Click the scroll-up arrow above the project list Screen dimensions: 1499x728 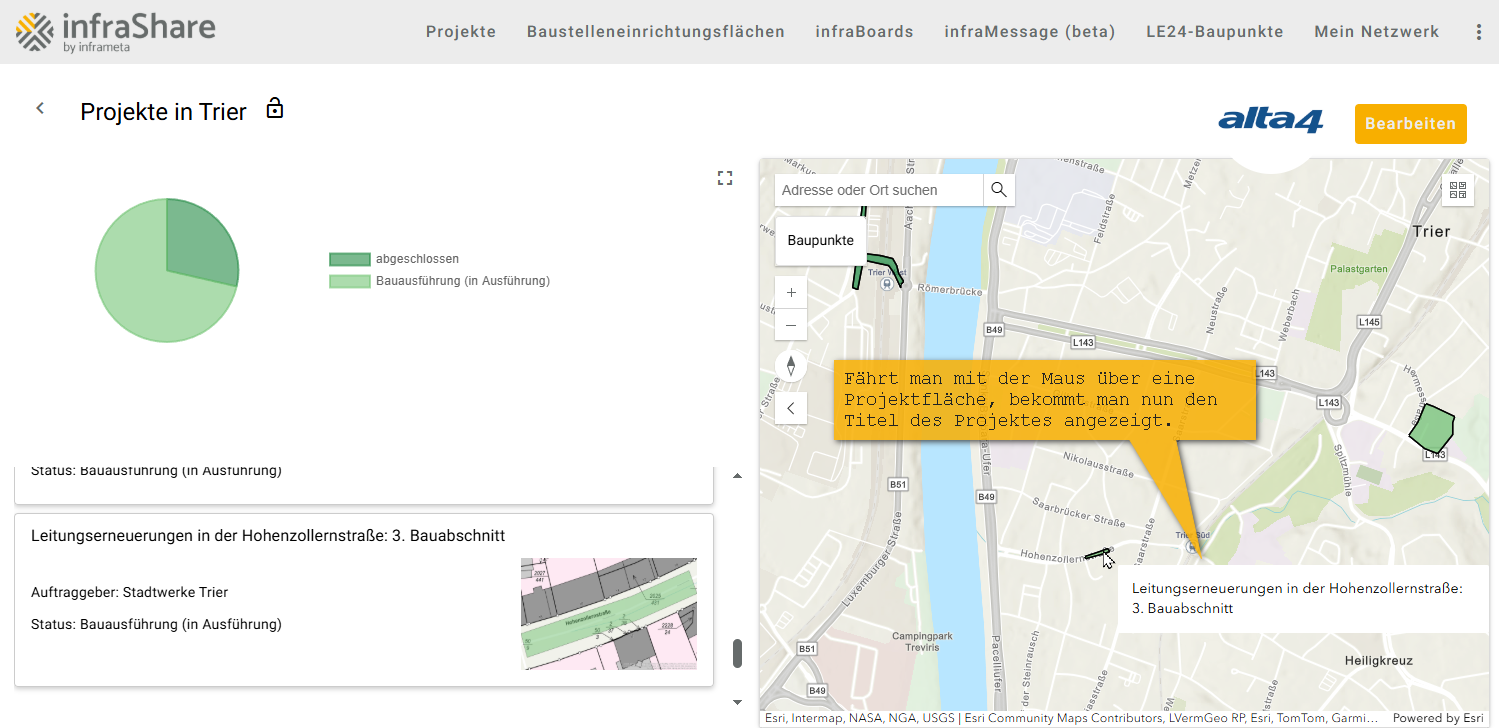[x=737, y=475]
